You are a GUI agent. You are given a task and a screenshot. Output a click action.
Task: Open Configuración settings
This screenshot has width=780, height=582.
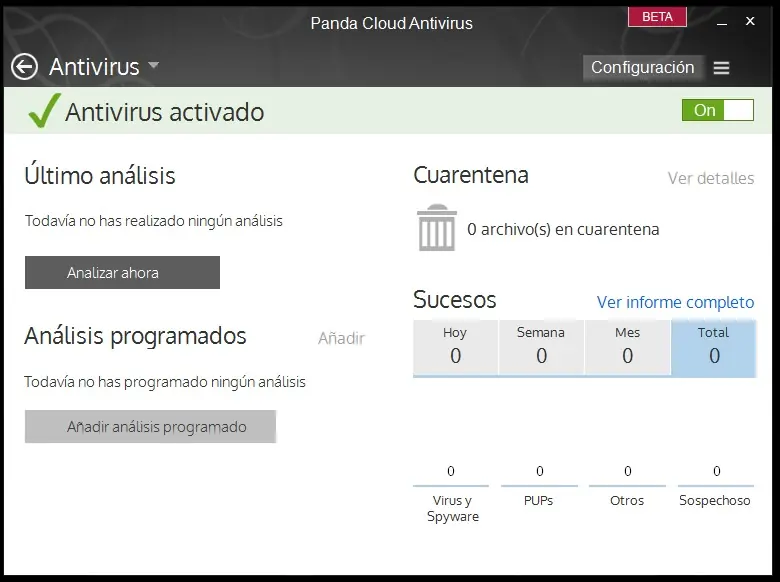643,67
